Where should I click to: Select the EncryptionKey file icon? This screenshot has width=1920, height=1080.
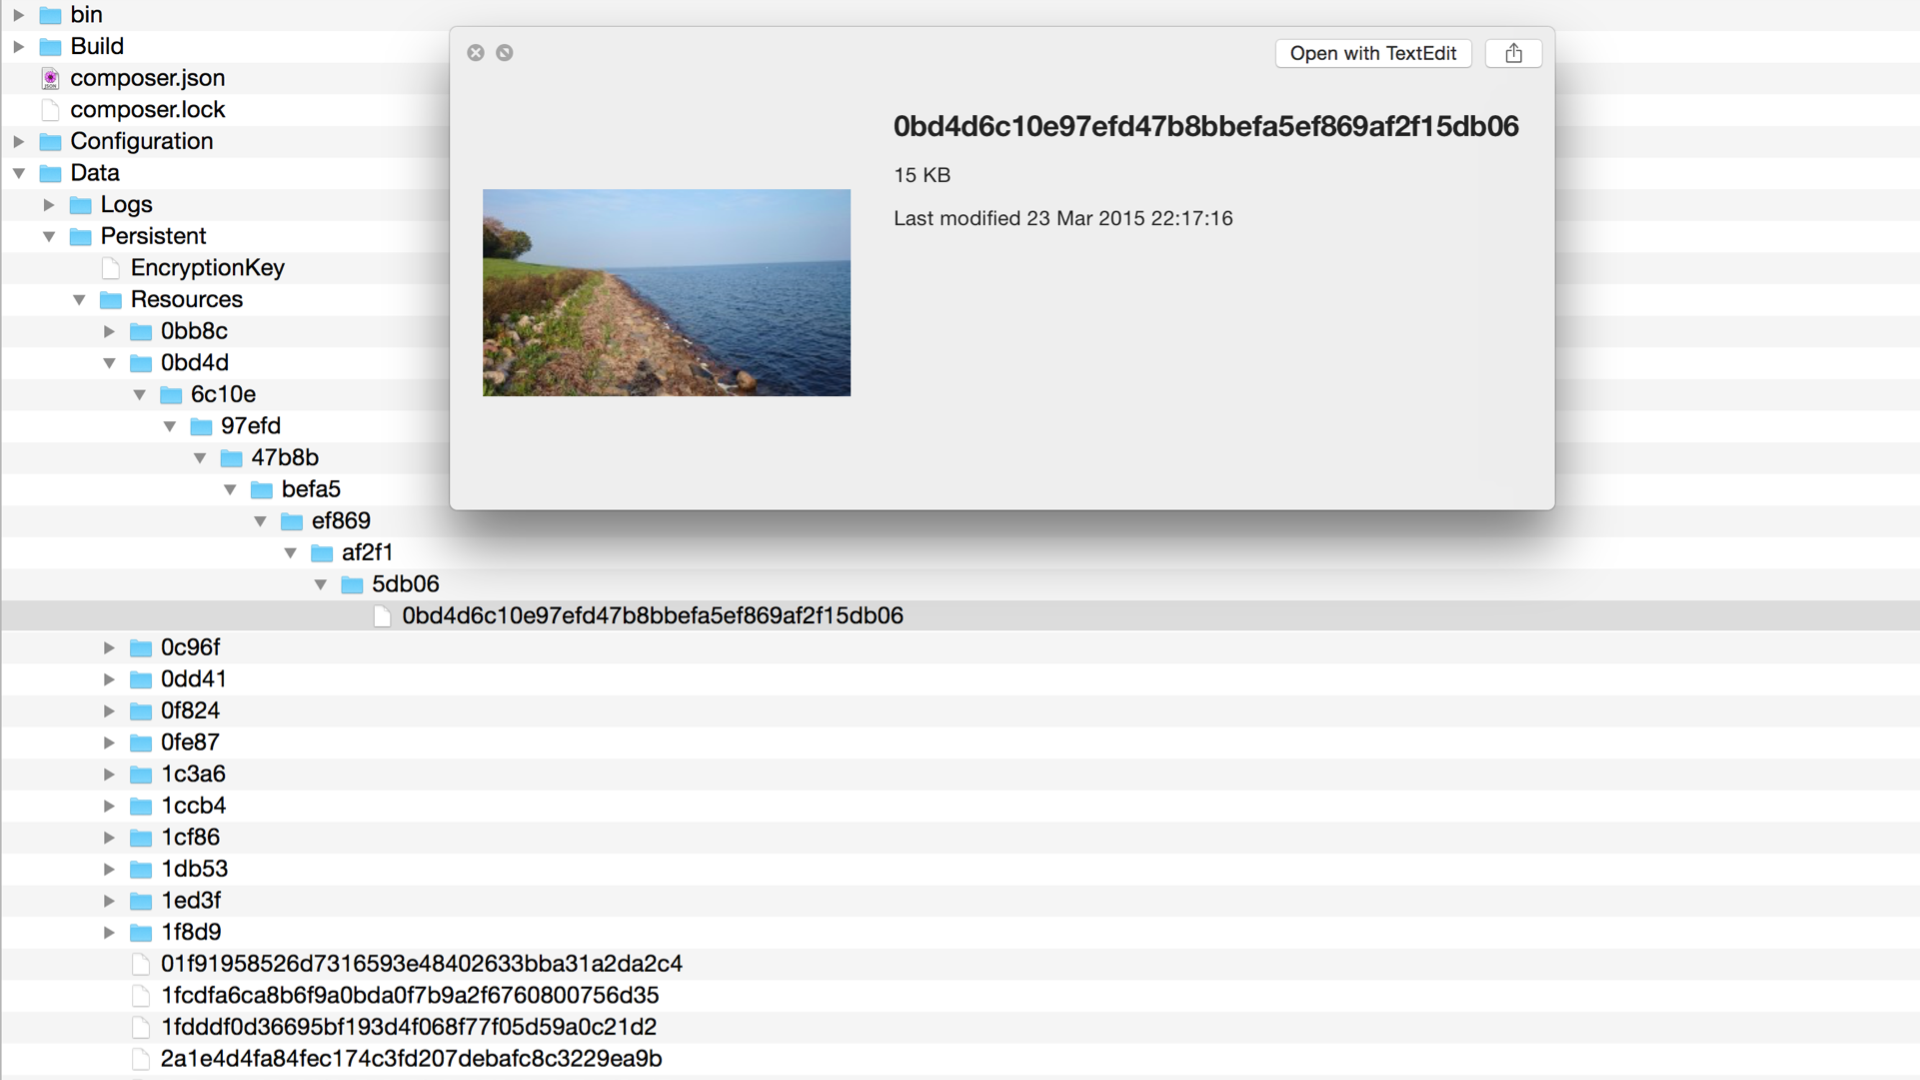pyautogui.click(x=111, y=268)
